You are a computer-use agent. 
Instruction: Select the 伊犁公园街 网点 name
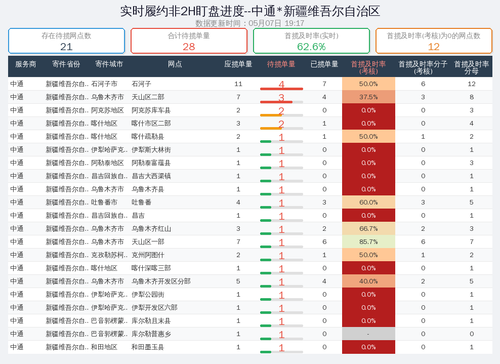coord(148,294)
